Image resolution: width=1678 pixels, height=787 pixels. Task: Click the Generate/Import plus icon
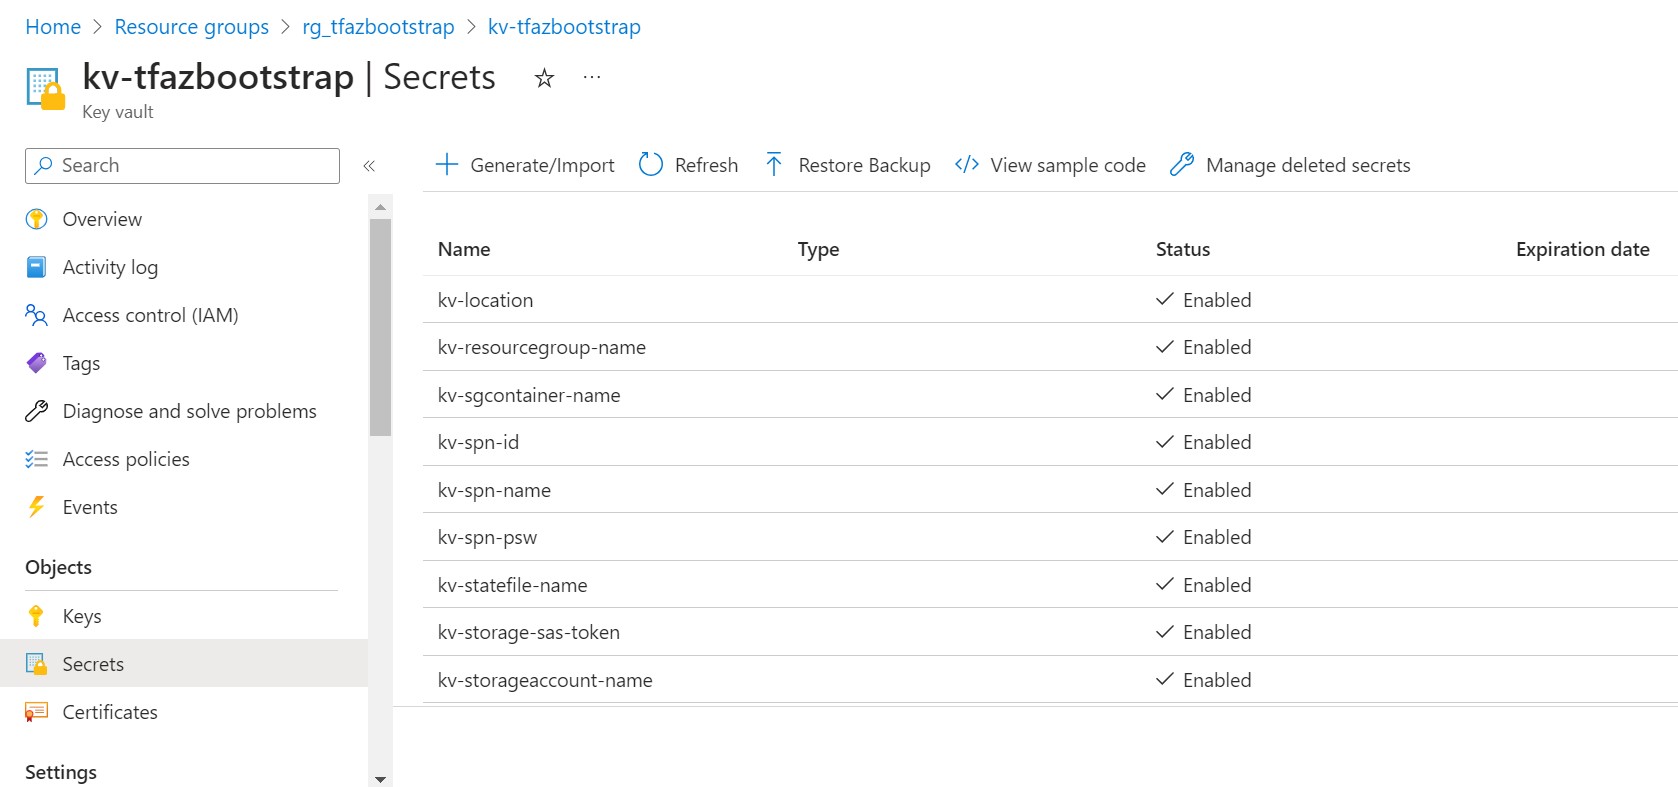click(x=447, y=165)
